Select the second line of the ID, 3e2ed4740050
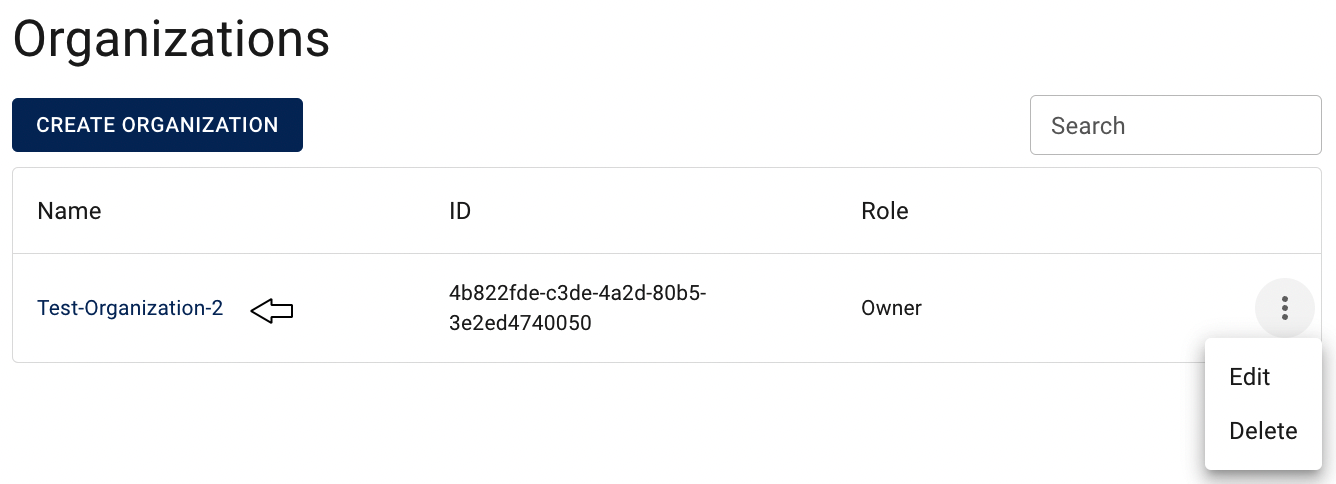The width and height of the screenshot is (1336, 484). click(520, 323)
